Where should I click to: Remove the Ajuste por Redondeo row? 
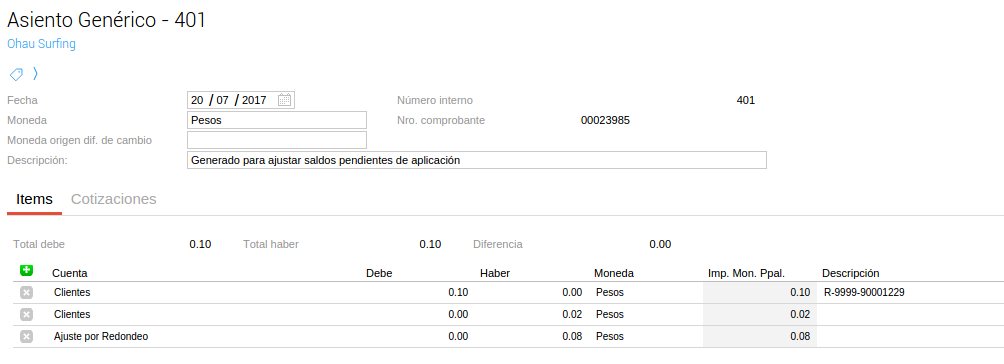tap(26, 336)
